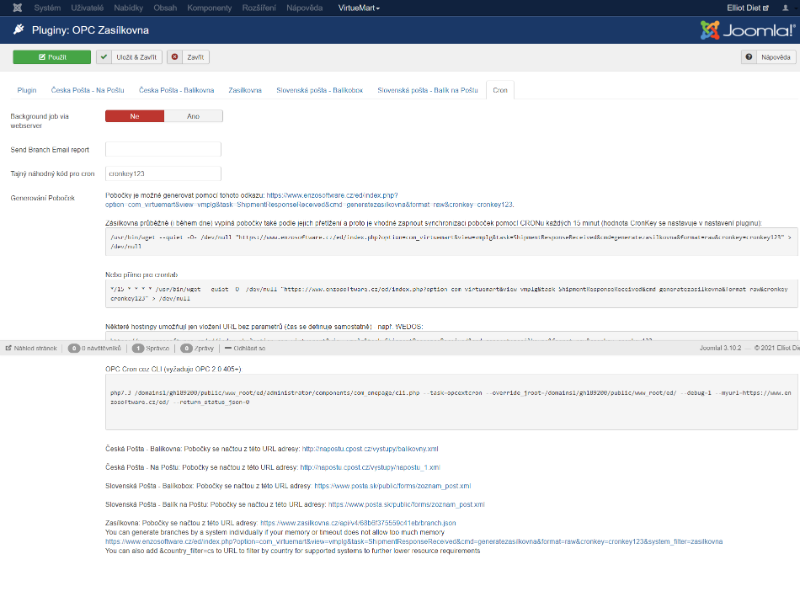This screenshot has width=800, height=591.
Task: Click the Joomla! logo at top right
Action: 747,30
